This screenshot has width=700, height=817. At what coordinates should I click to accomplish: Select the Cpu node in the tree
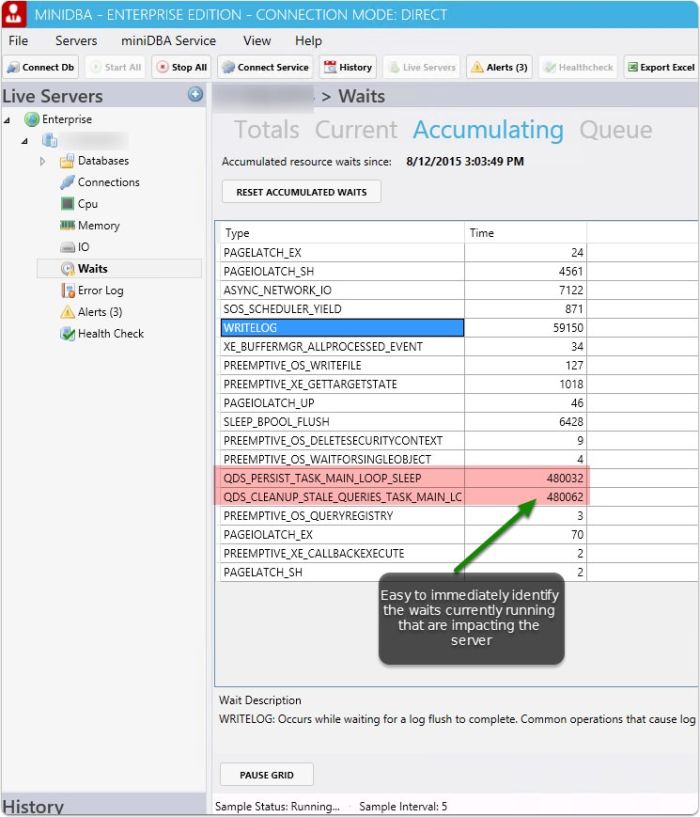pos(87,204)
